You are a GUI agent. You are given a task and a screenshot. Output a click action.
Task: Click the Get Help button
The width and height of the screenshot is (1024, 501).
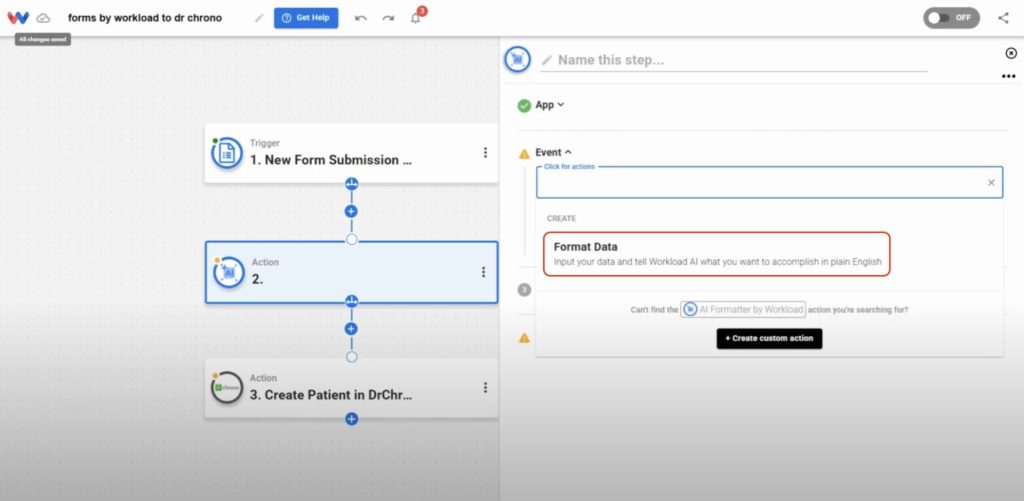(x=306, y=18)
